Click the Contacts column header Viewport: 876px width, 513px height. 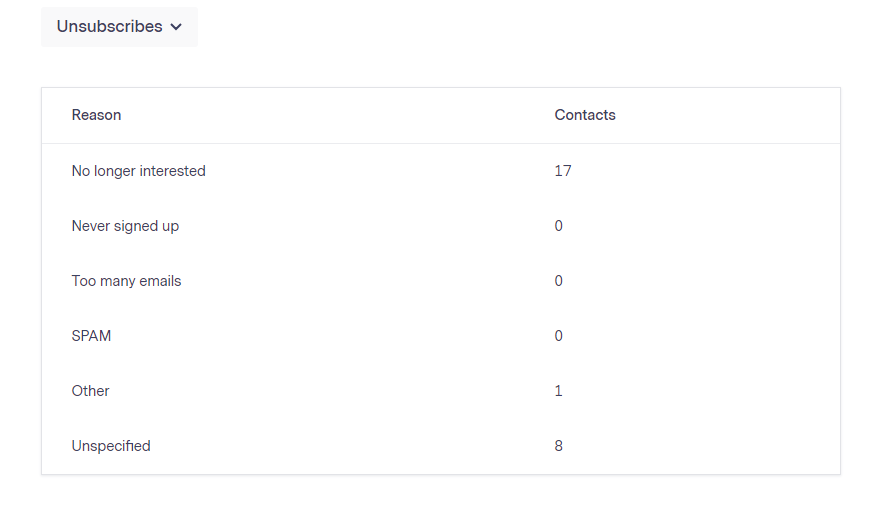[585, 115]
